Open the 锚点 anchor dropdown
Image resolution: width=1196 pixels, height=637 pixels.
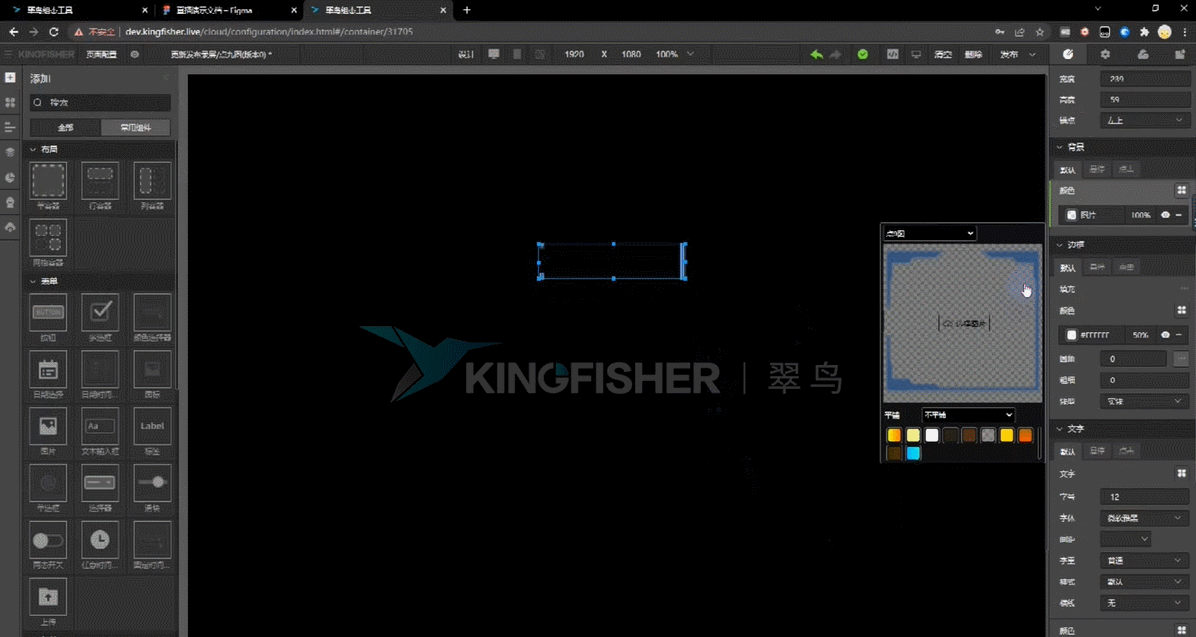coord(1144,121)
